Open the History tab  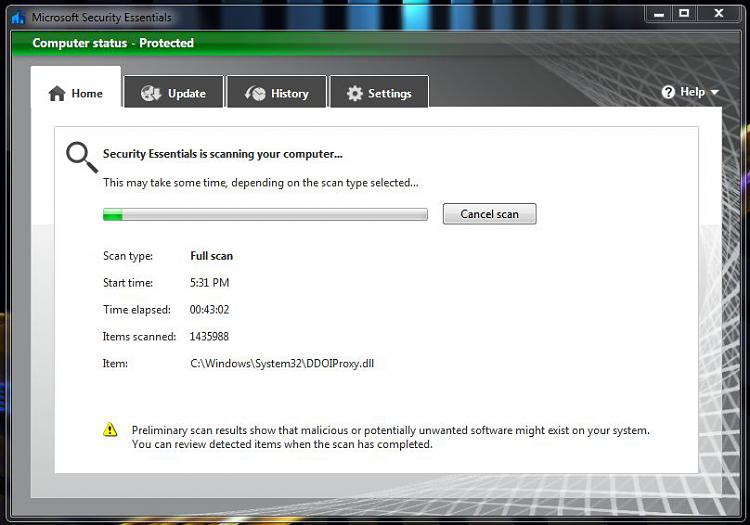coord(277,92)
